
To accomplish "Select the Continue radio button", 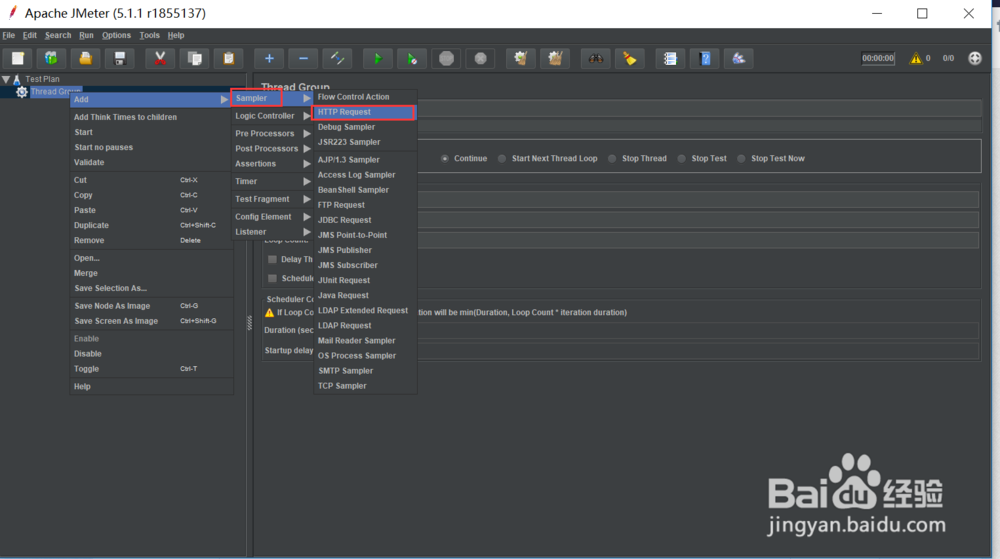I will tap(445, 158).
